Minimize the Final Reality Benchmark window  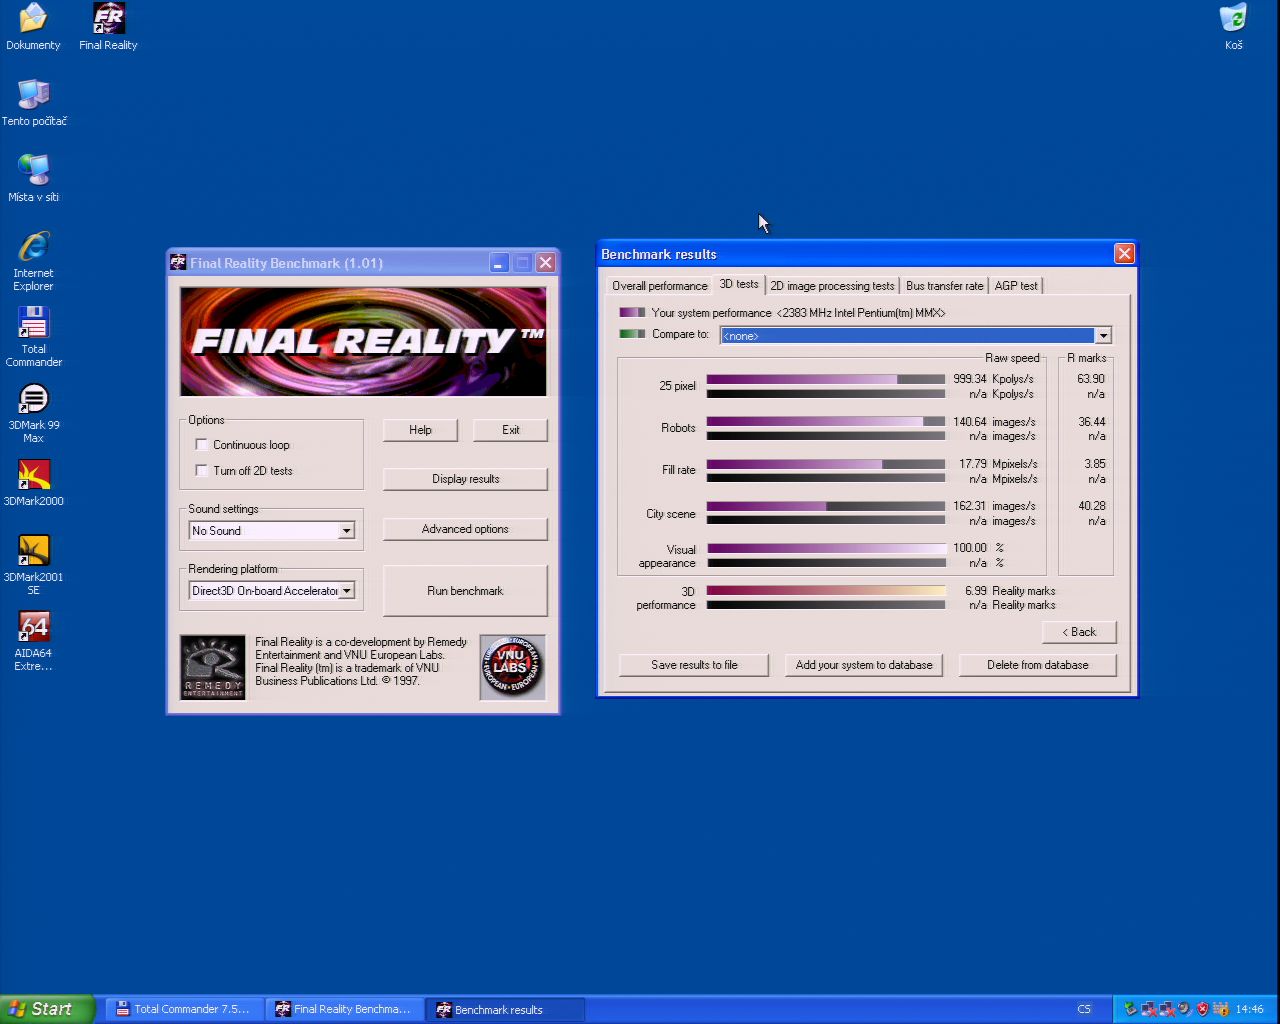499,263
